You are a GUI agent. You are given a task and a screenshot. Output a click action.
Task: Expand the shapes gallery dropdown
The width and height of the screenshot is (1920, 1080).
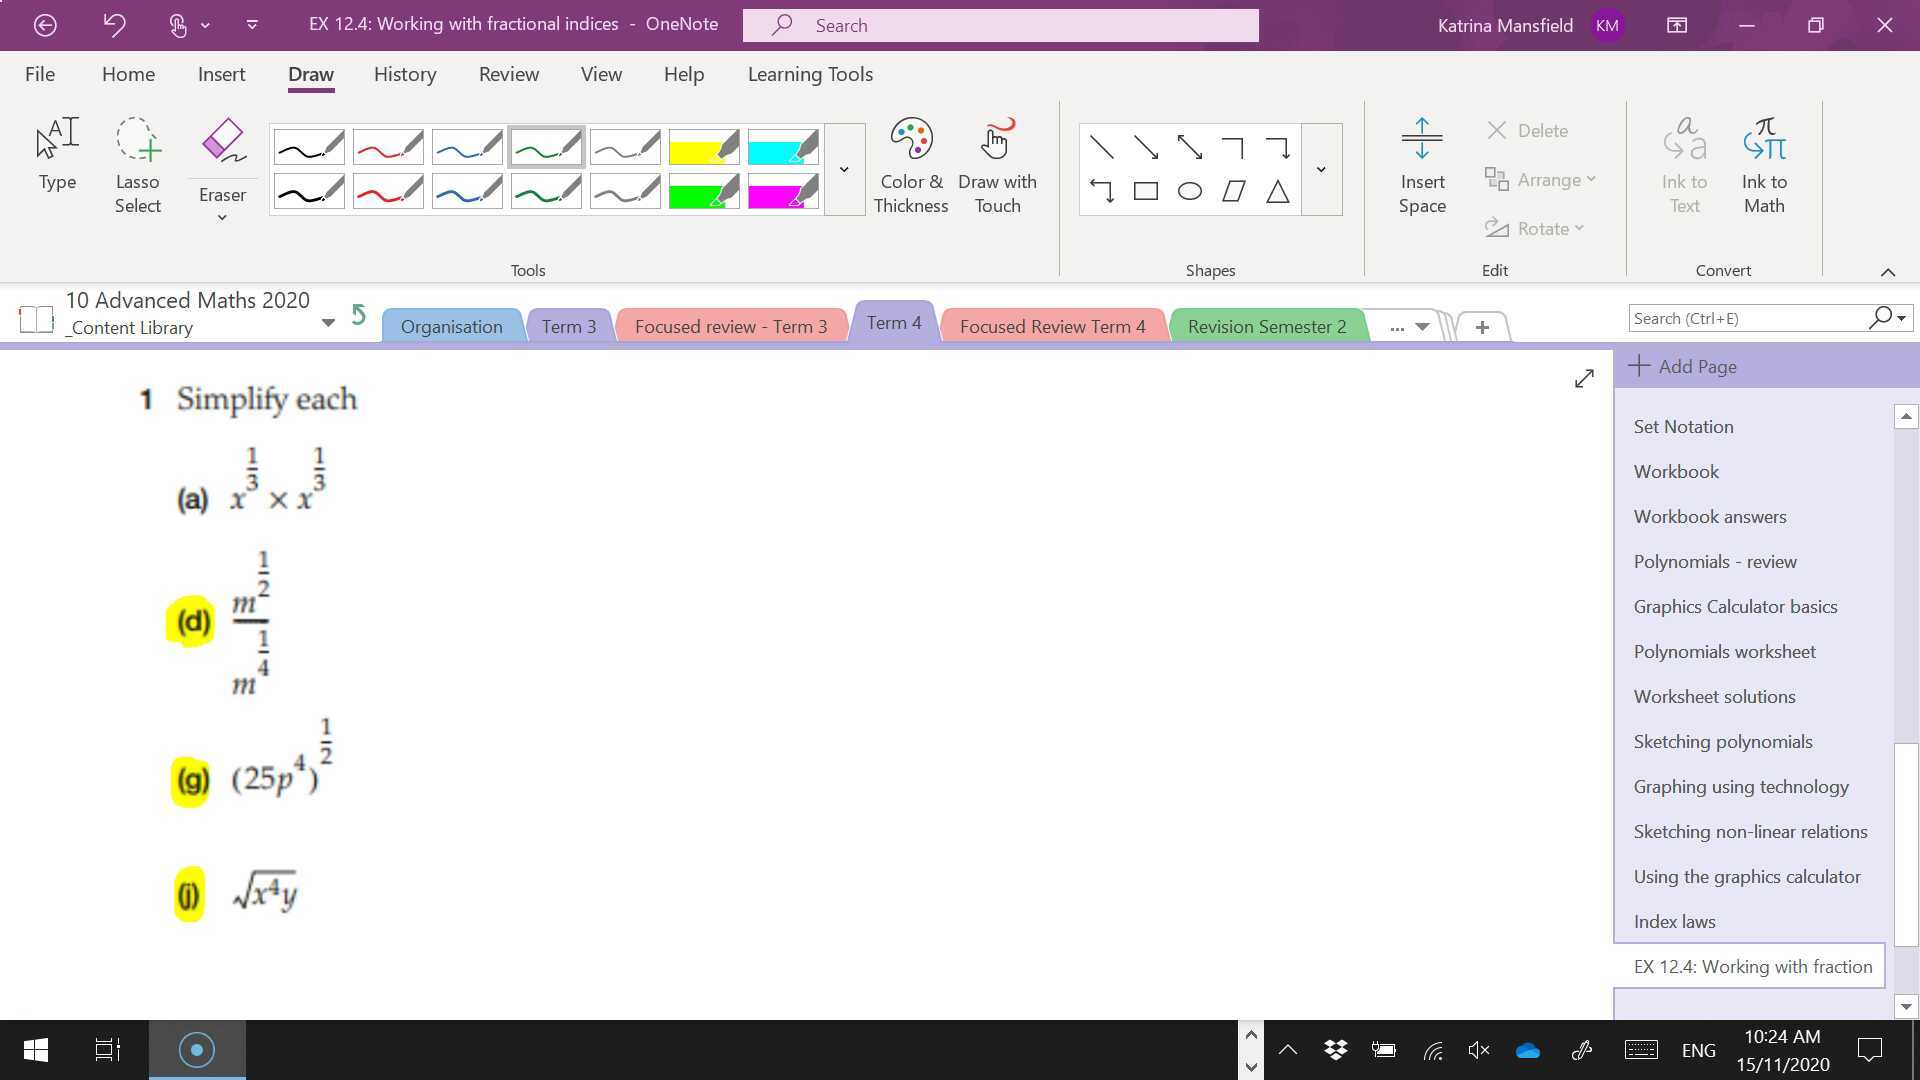click(1320, 170)
